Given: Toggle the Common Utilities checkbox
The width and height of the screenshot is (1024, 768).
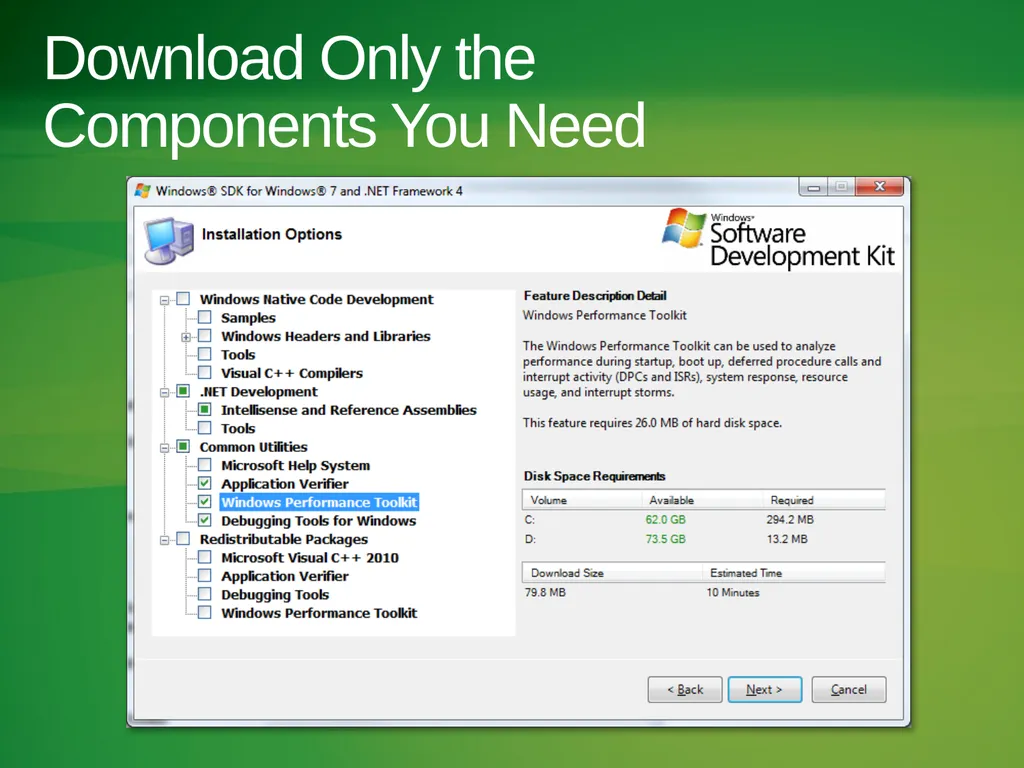Looking at the screenshot, I should [x=184, y=447].
